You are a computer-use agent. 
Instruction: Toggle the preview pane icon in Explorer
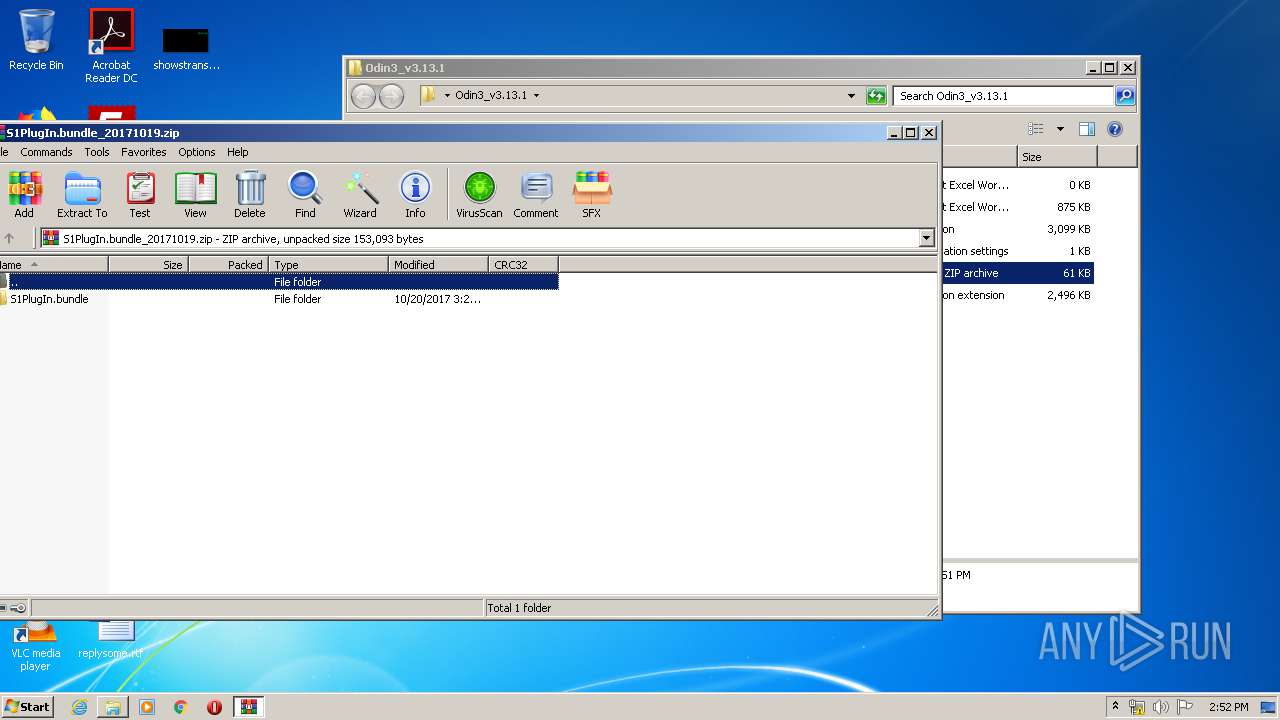(1087, 129)
